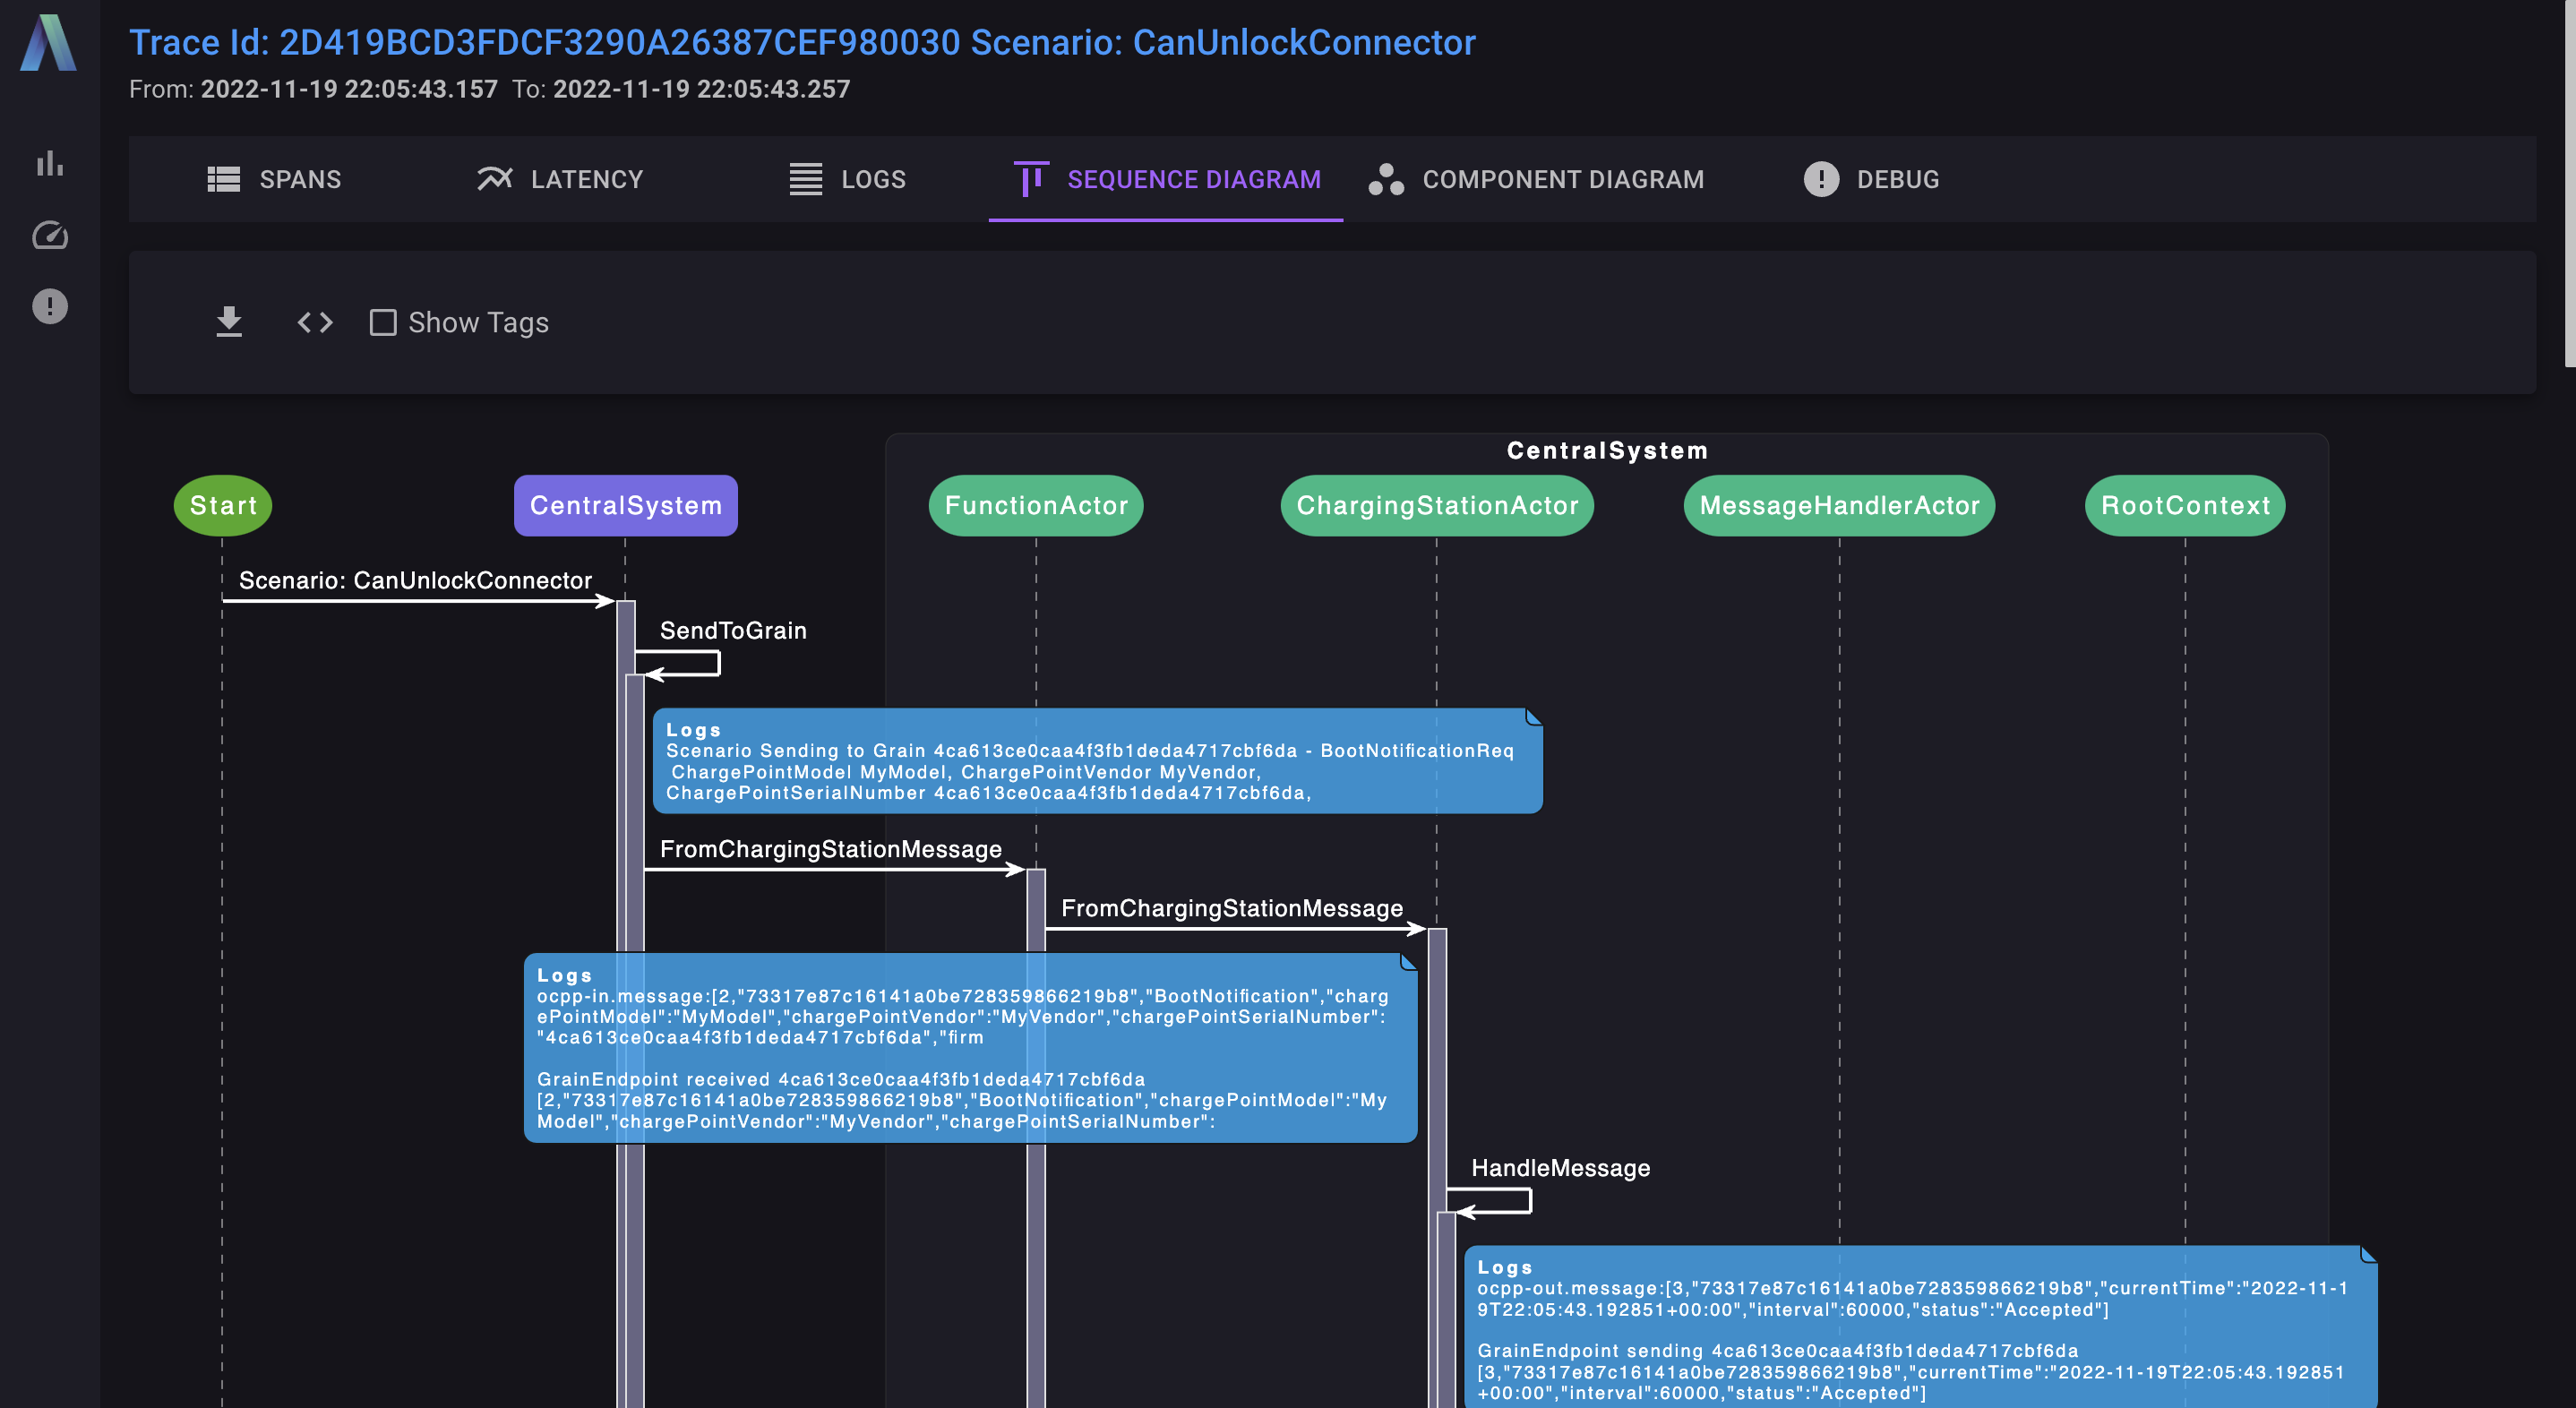Open the speedometer gauge sidebar icon
Screen dimensions: 2576x1408
[49, 235]
